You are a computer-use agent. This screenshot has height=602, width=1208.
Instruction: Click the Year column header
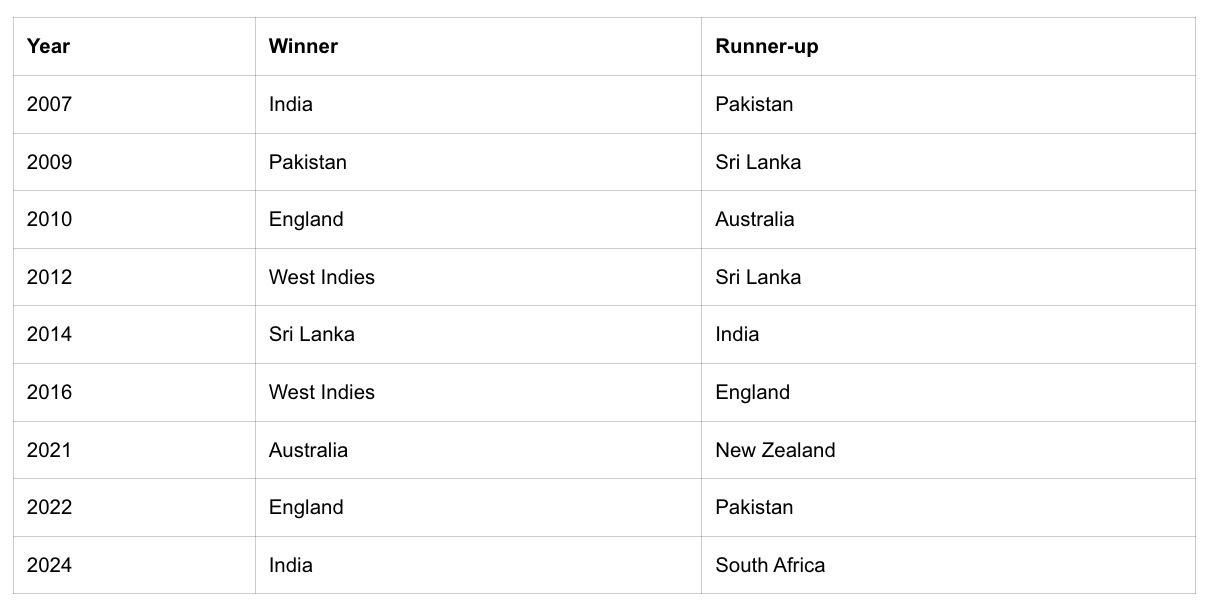[x=48, y=46]
